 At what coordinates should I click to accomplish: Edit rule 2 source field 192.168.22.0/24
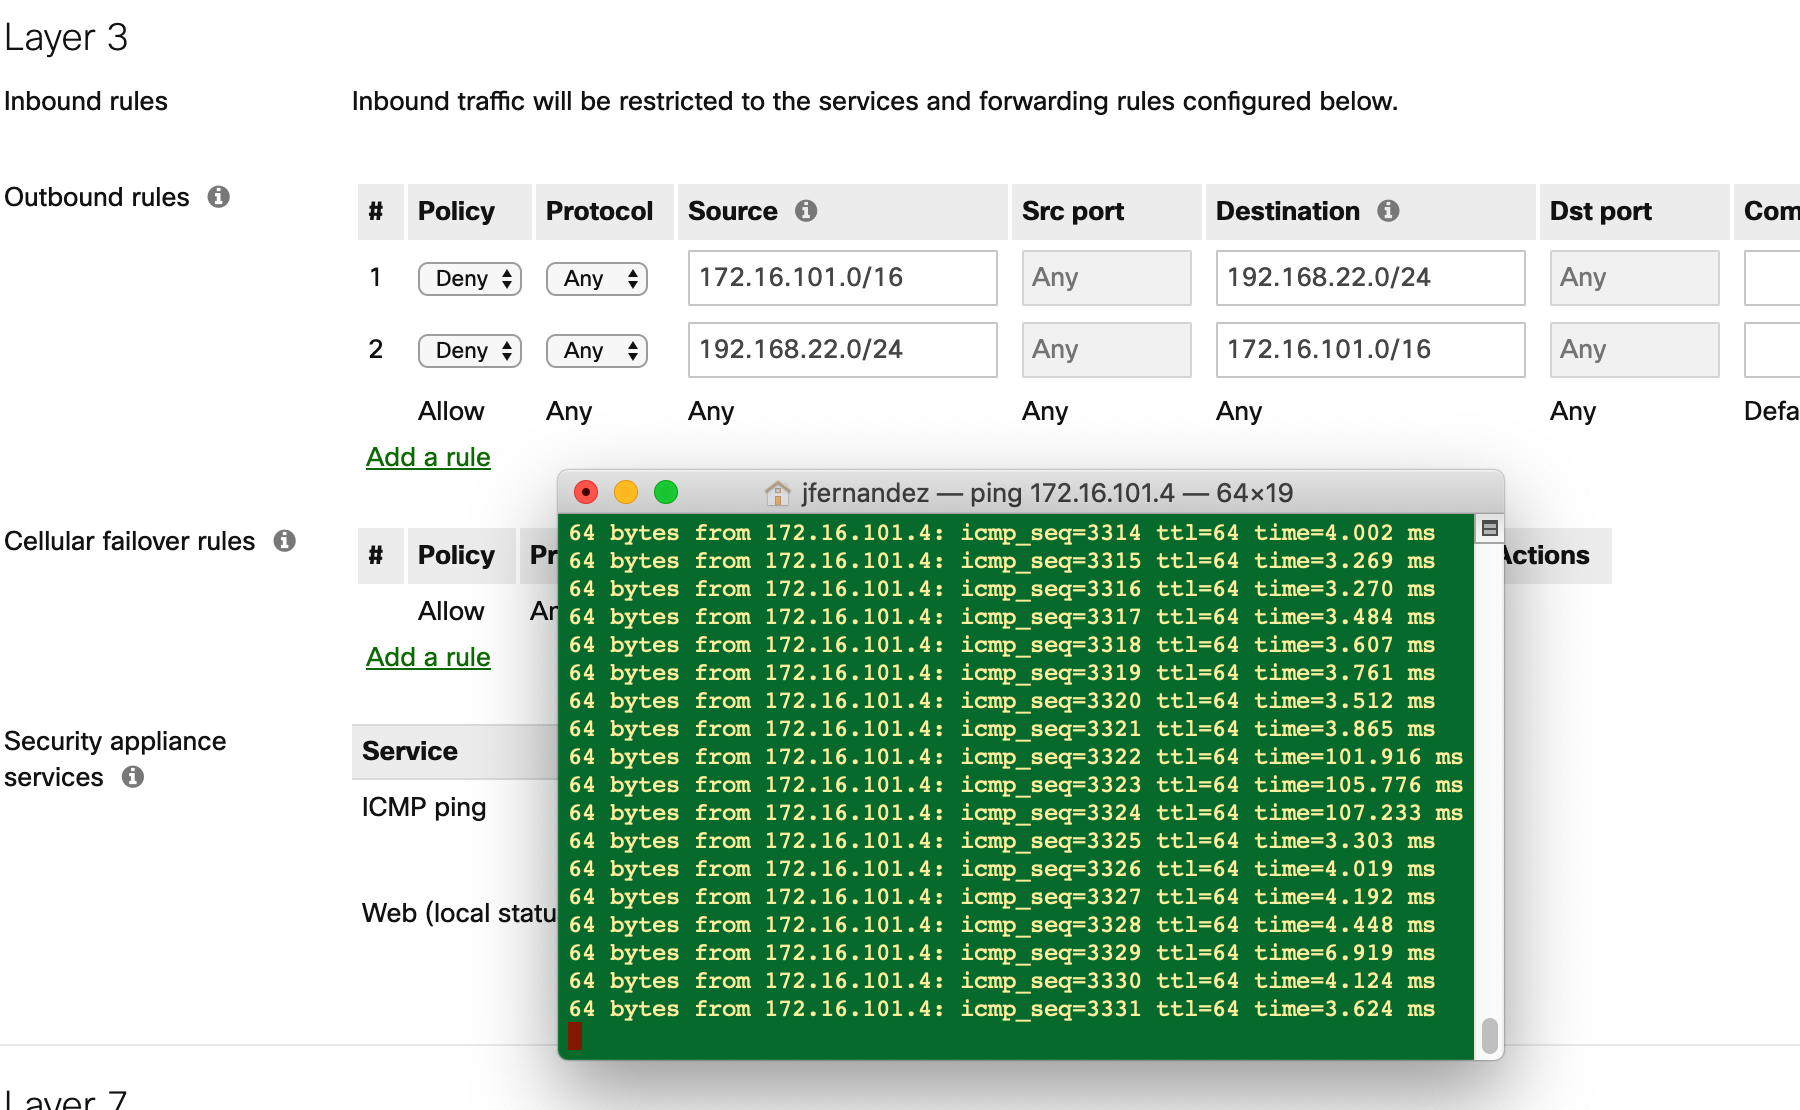(842, 350)
